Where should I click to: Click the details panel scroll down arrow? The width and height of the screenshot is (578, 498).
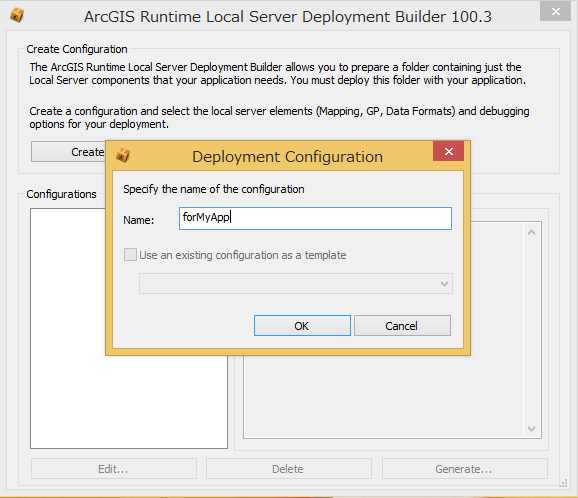pyautogui.click(x=532, y=429)
